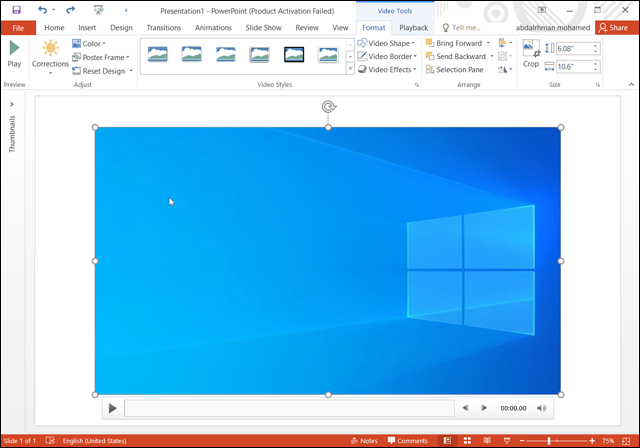
Task: Open the Video Shape menu
Action: click(386, 43)
